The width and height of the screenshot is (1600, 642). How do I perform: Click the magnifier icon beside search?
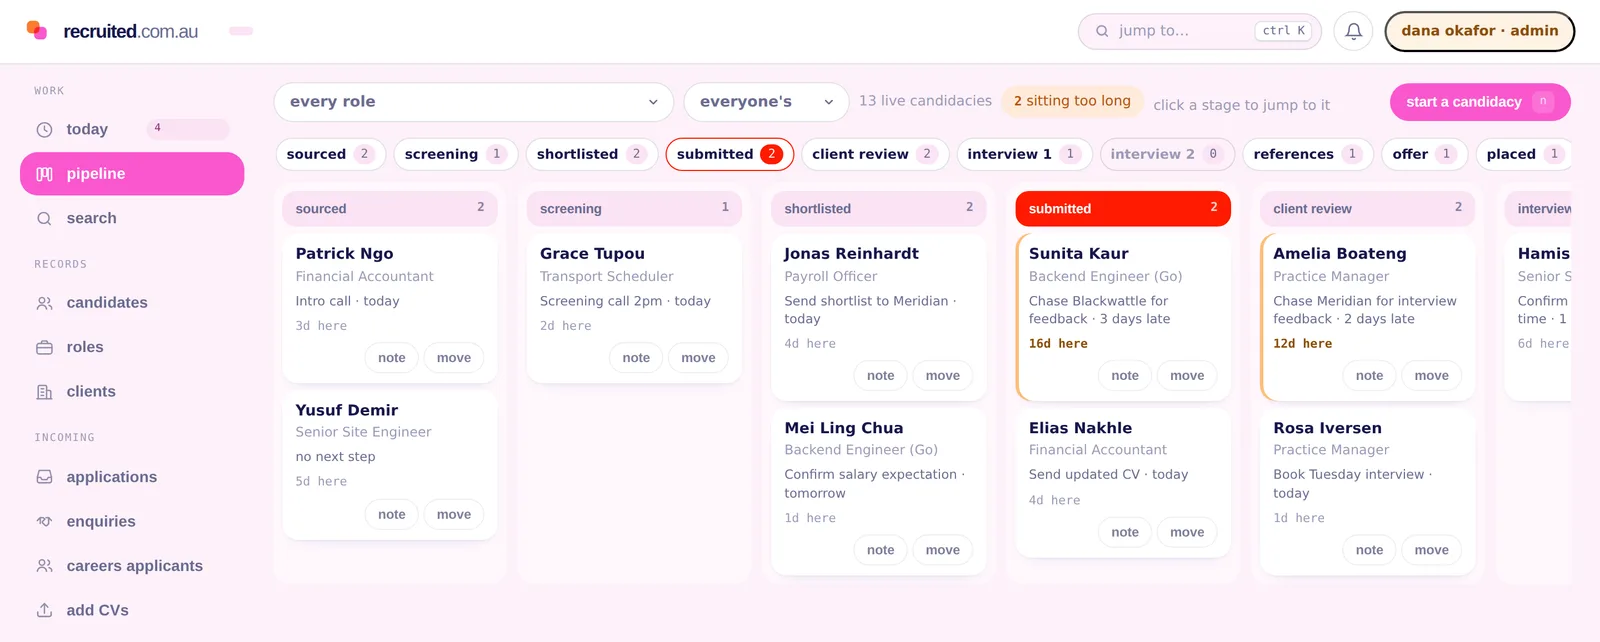44,218
